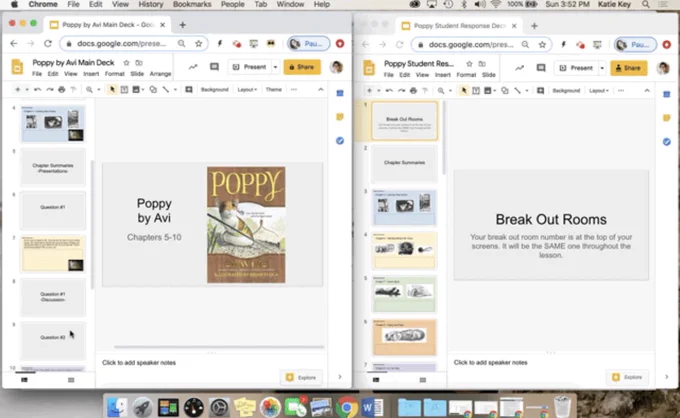The height and width of the screenshot is (418, 680).
Task: Open Format menu in Main Deck
Action: tap(114, 74)
